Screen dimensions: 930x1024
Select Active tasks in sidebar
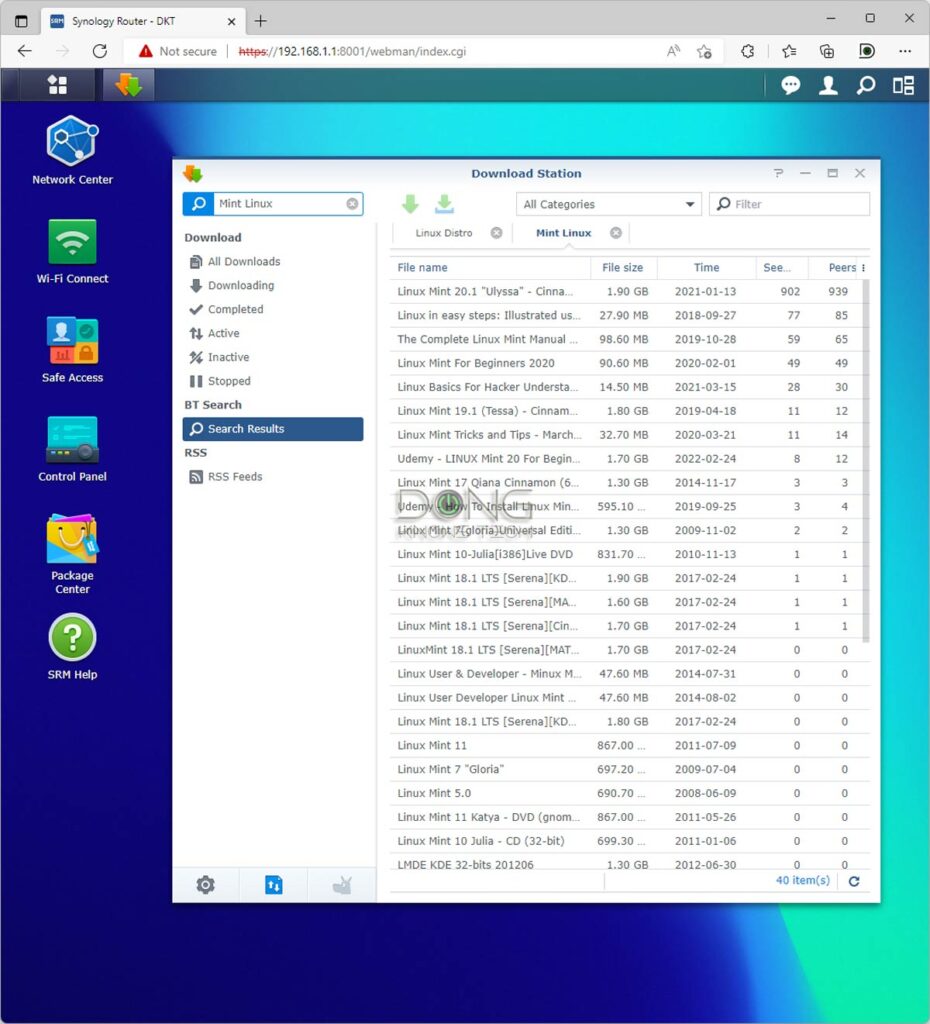click(x=223, y=333)
